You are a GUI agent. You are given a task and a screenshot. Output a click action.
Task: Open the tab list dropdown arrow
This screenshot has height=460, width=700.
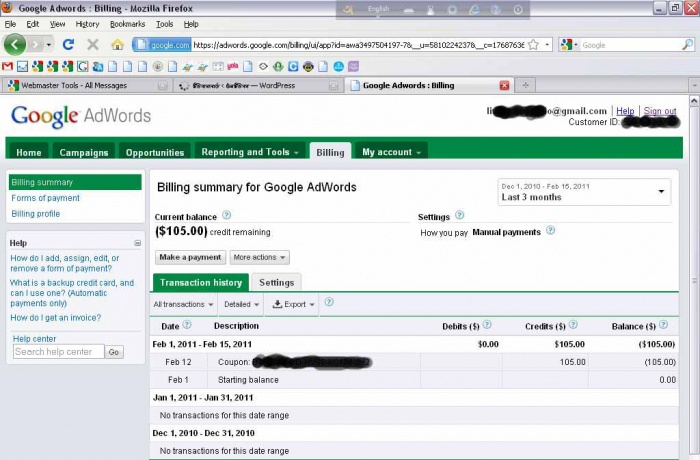click(694, 85)
